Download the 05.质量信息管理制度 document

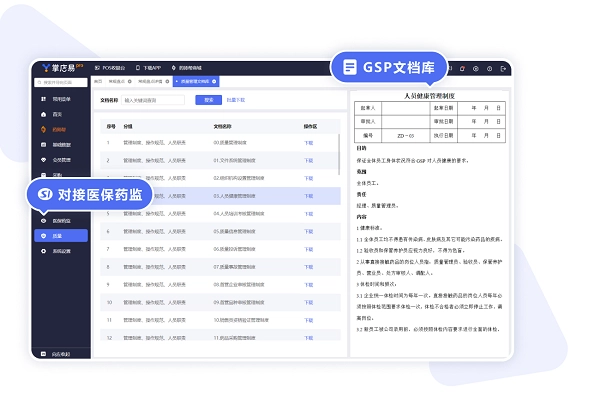point(309,231)
